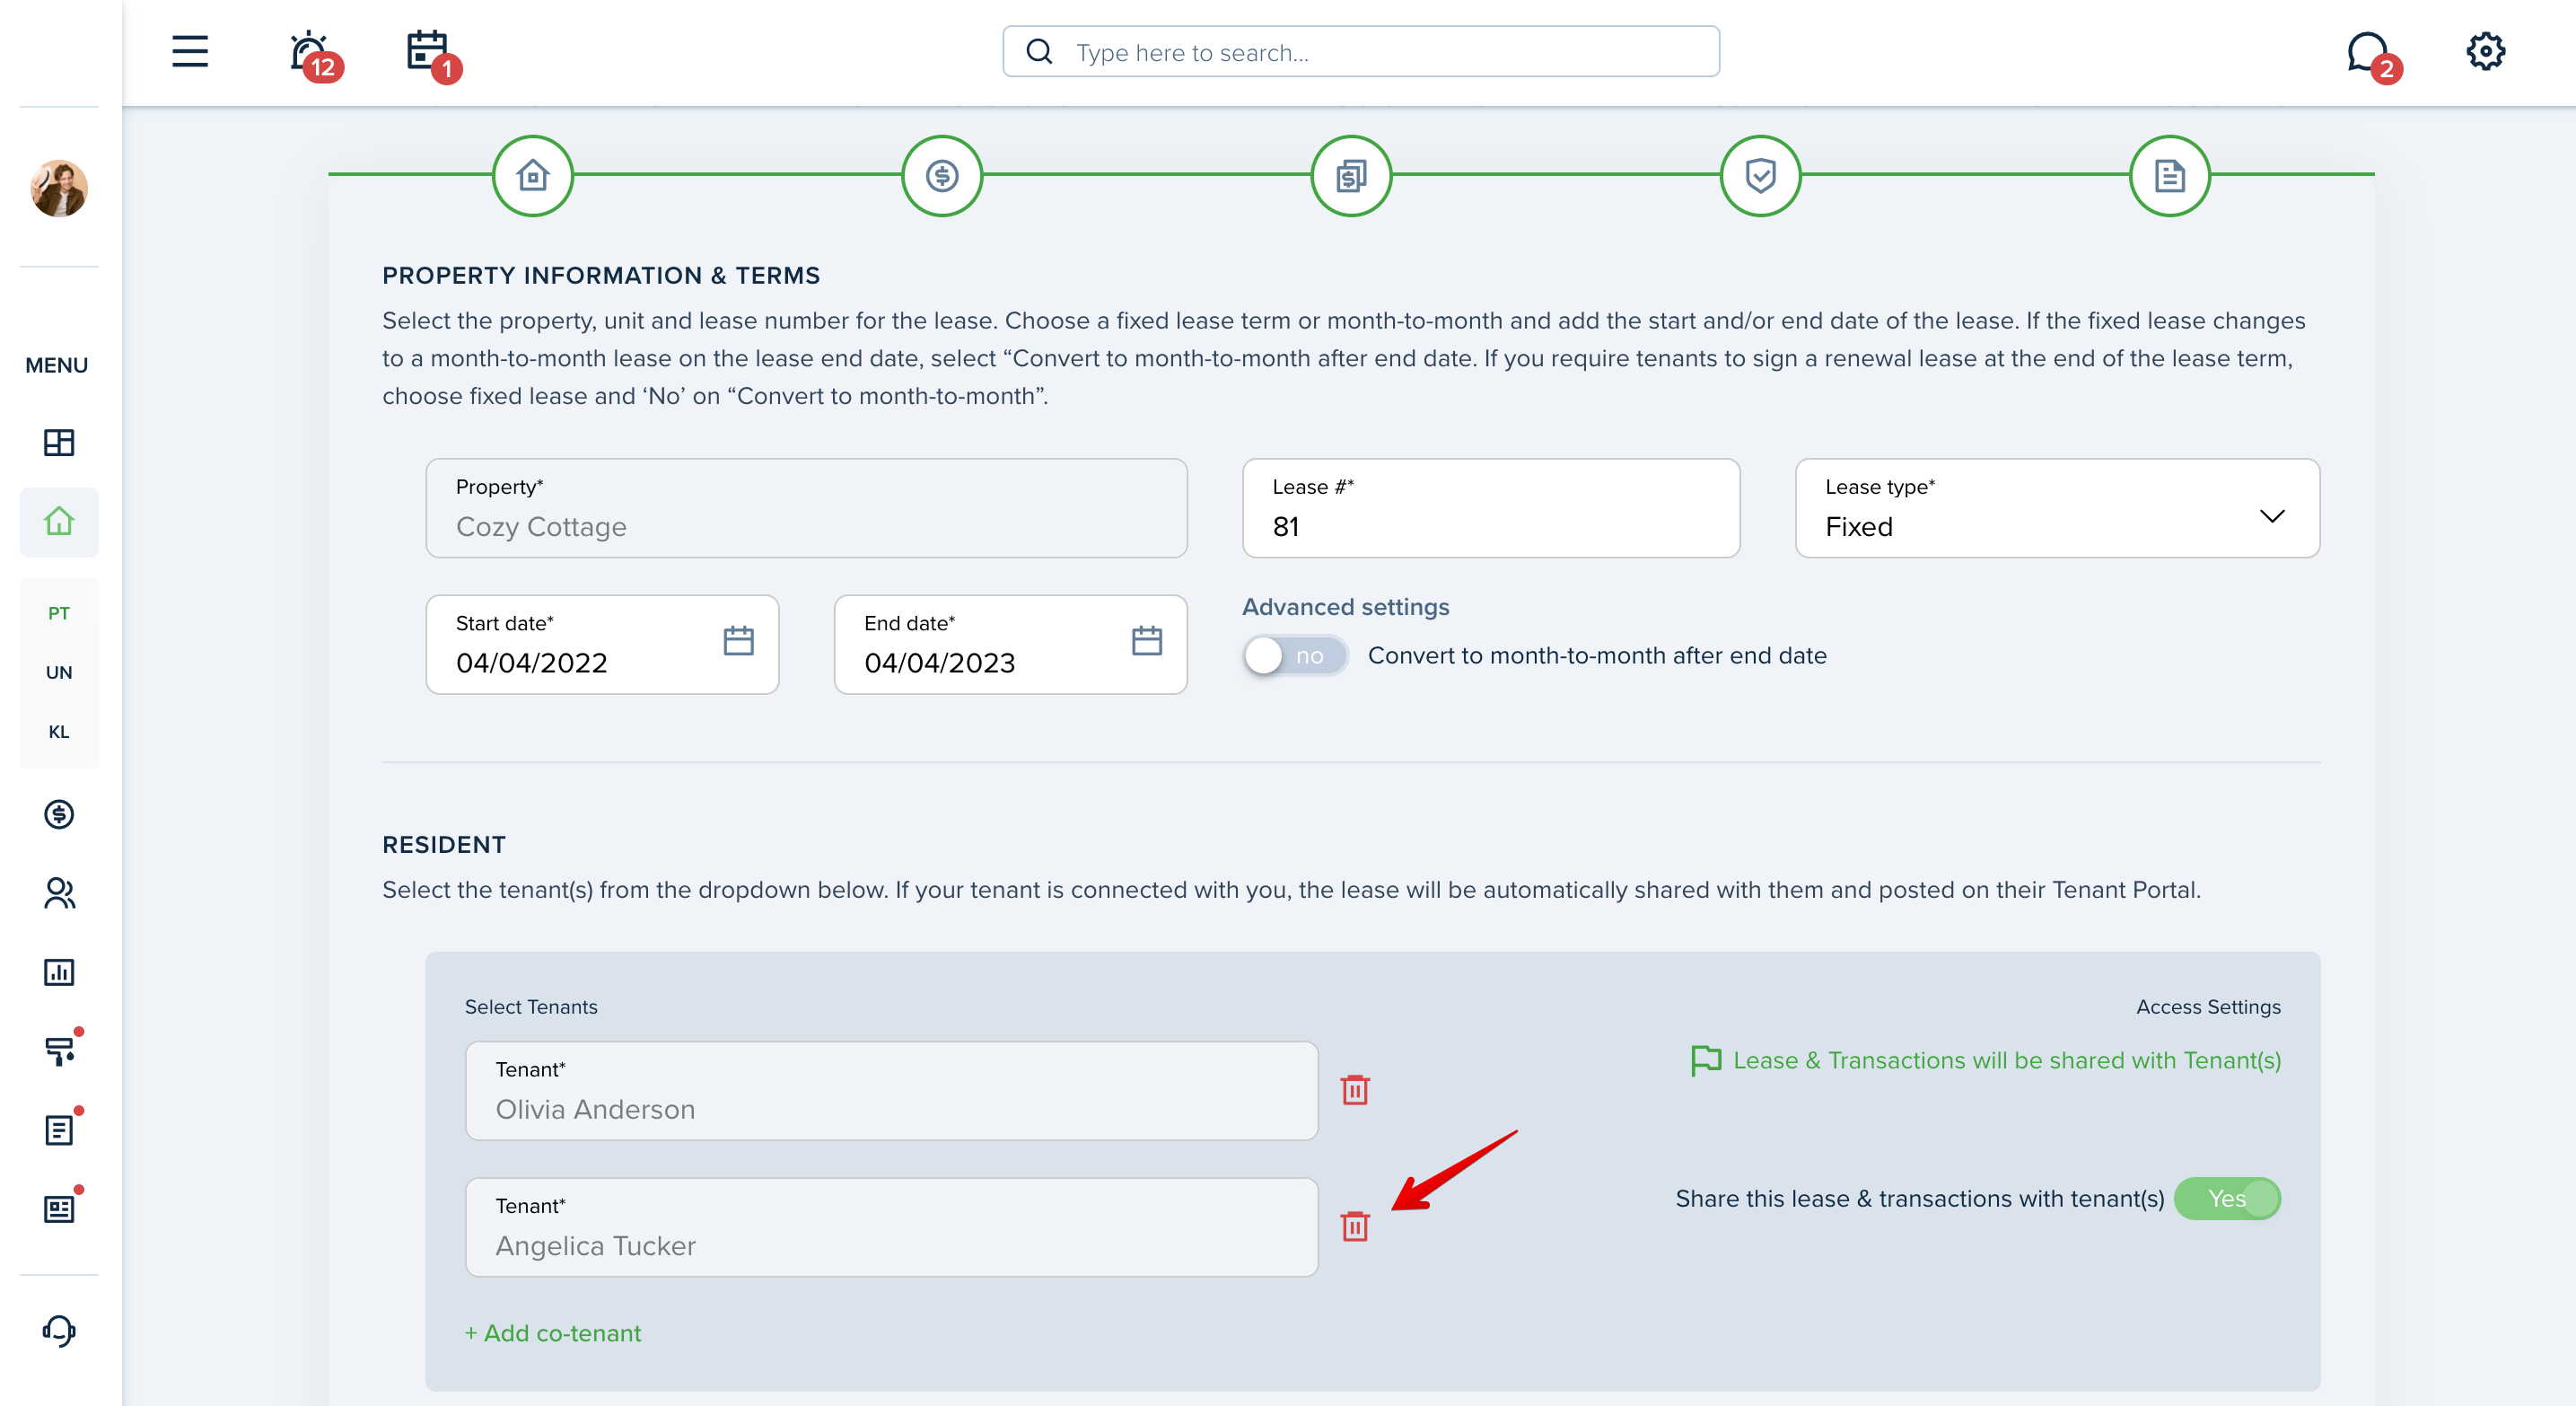Image resolution: width=2576 pixels, height=1406 pixels.
Task: Go to the property house step
Action: [533, 176]
